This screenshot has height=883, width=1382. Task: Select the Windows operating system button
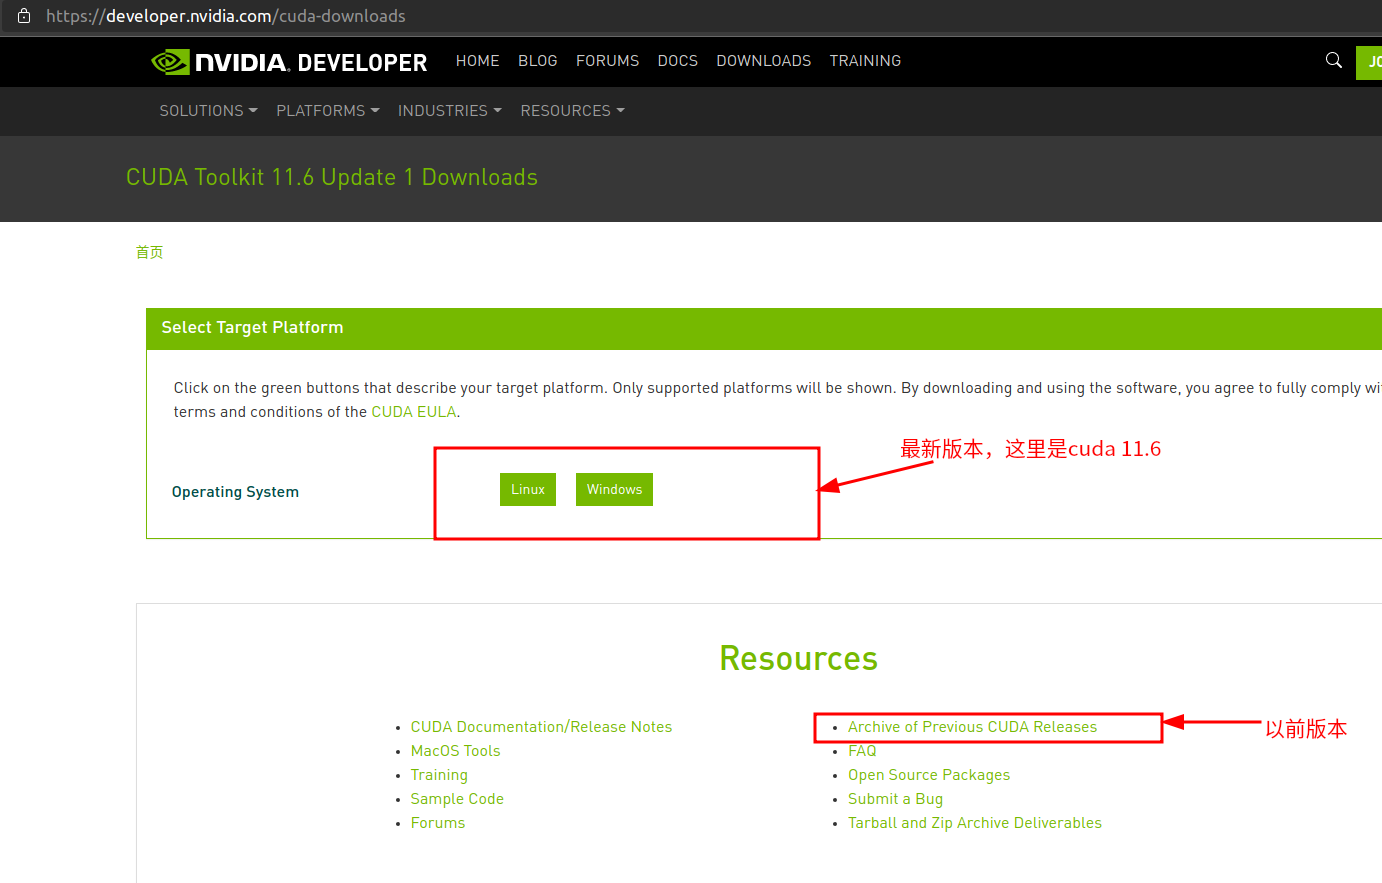click(x=614, y=490)
